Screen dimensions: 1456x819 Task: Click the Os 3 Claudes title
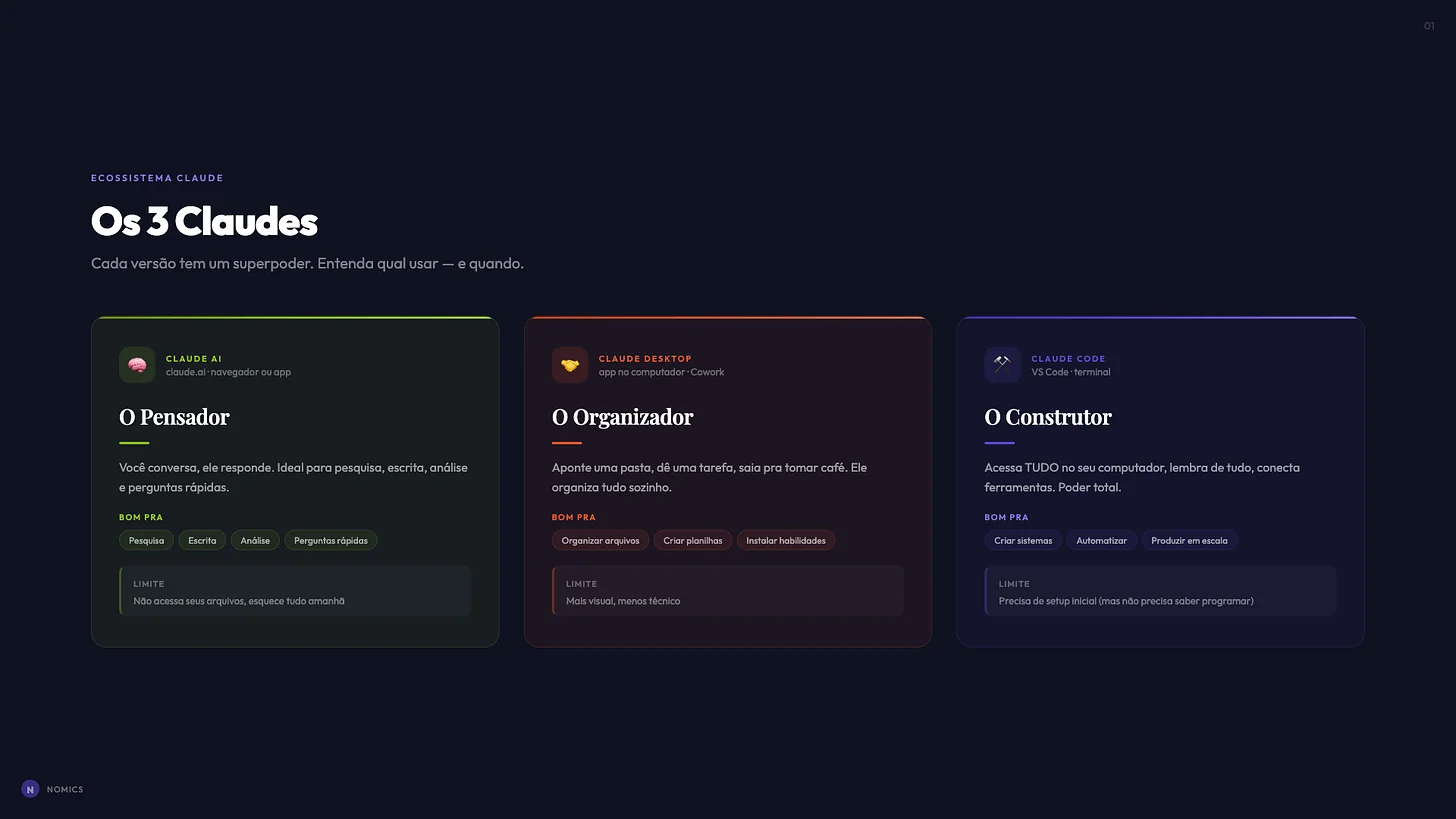(x=204, y=221)
